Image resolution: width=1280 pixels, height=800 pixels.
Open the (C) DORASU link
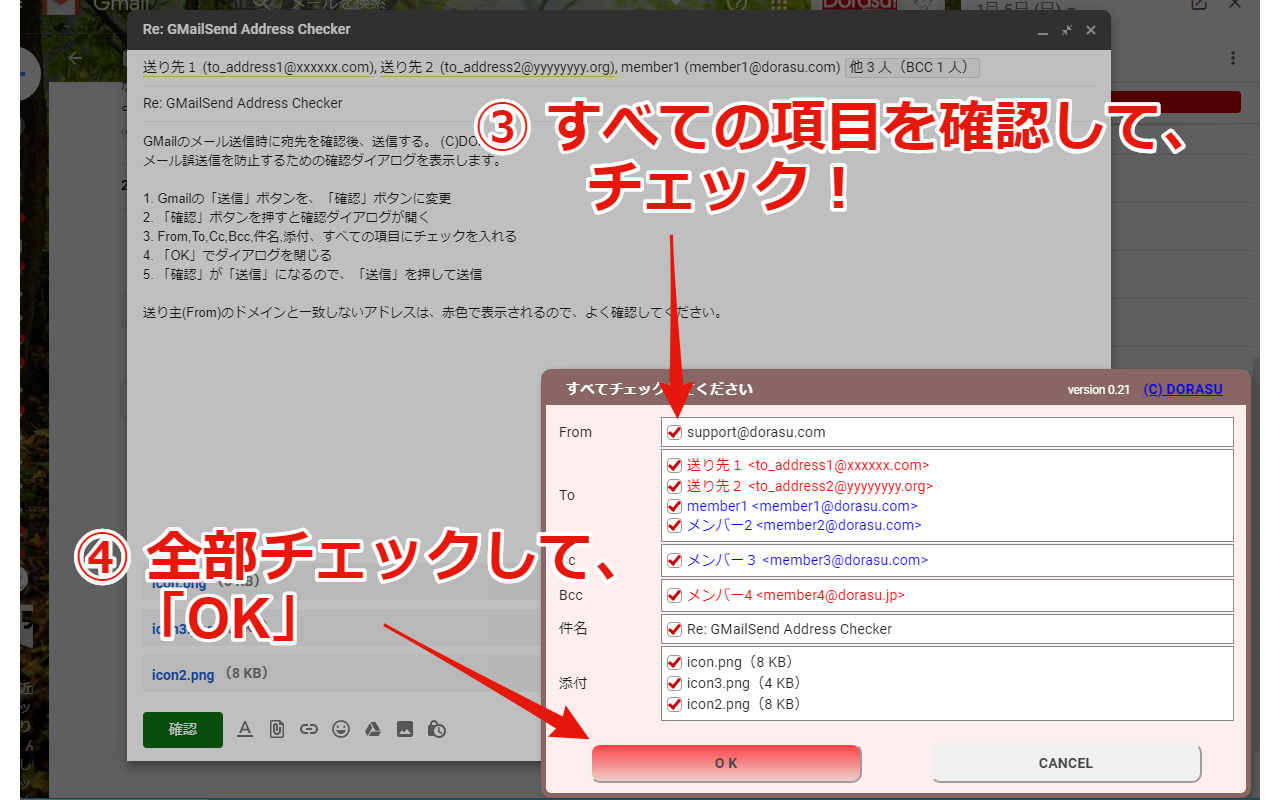(1183, 389)
